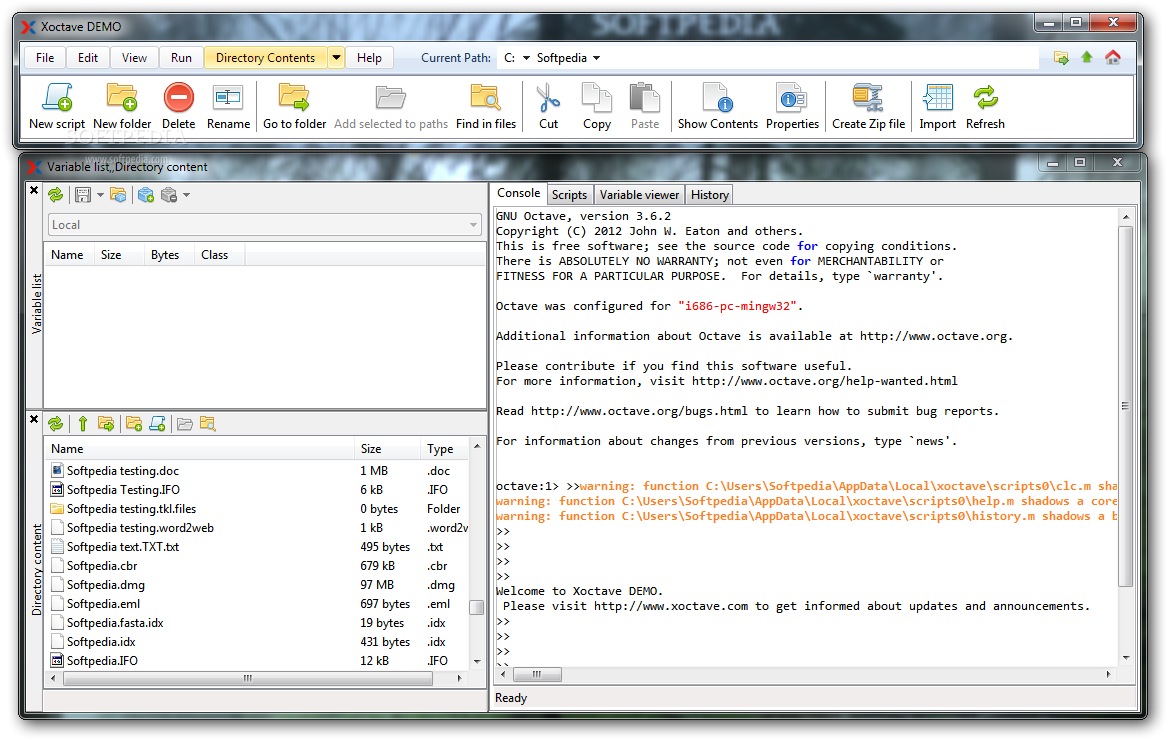
Task: Click the directory list scroll-down arrow
Action: [477, 661]
